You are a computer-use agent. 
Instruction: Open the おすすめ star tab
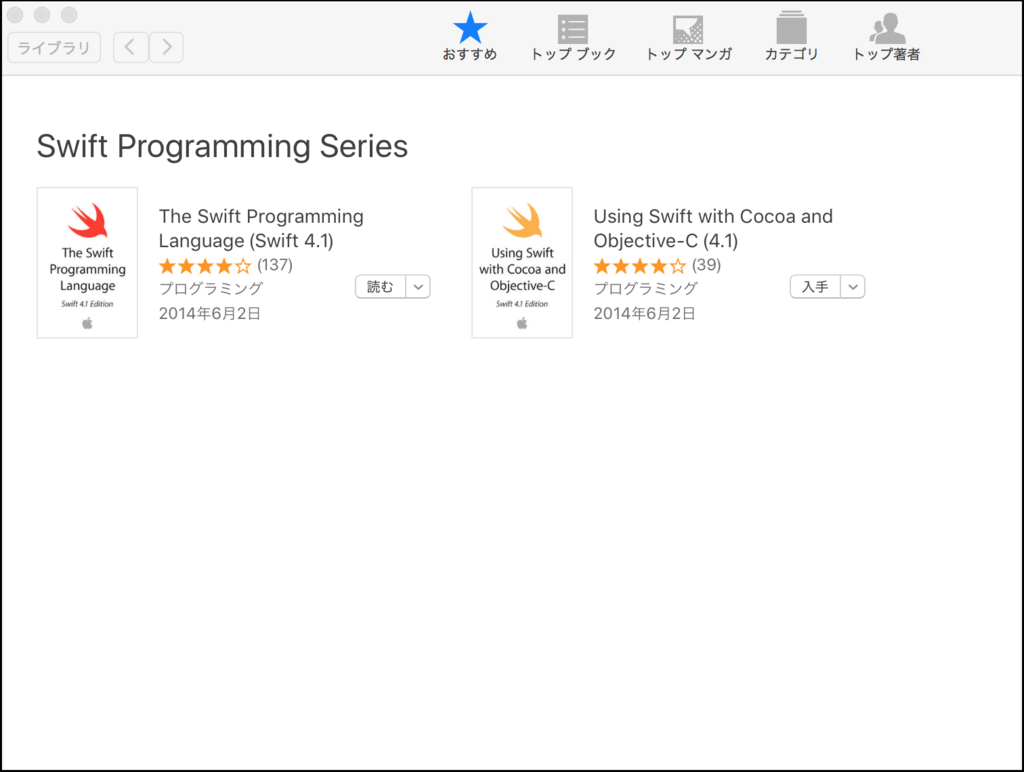(x=470, y=37)
